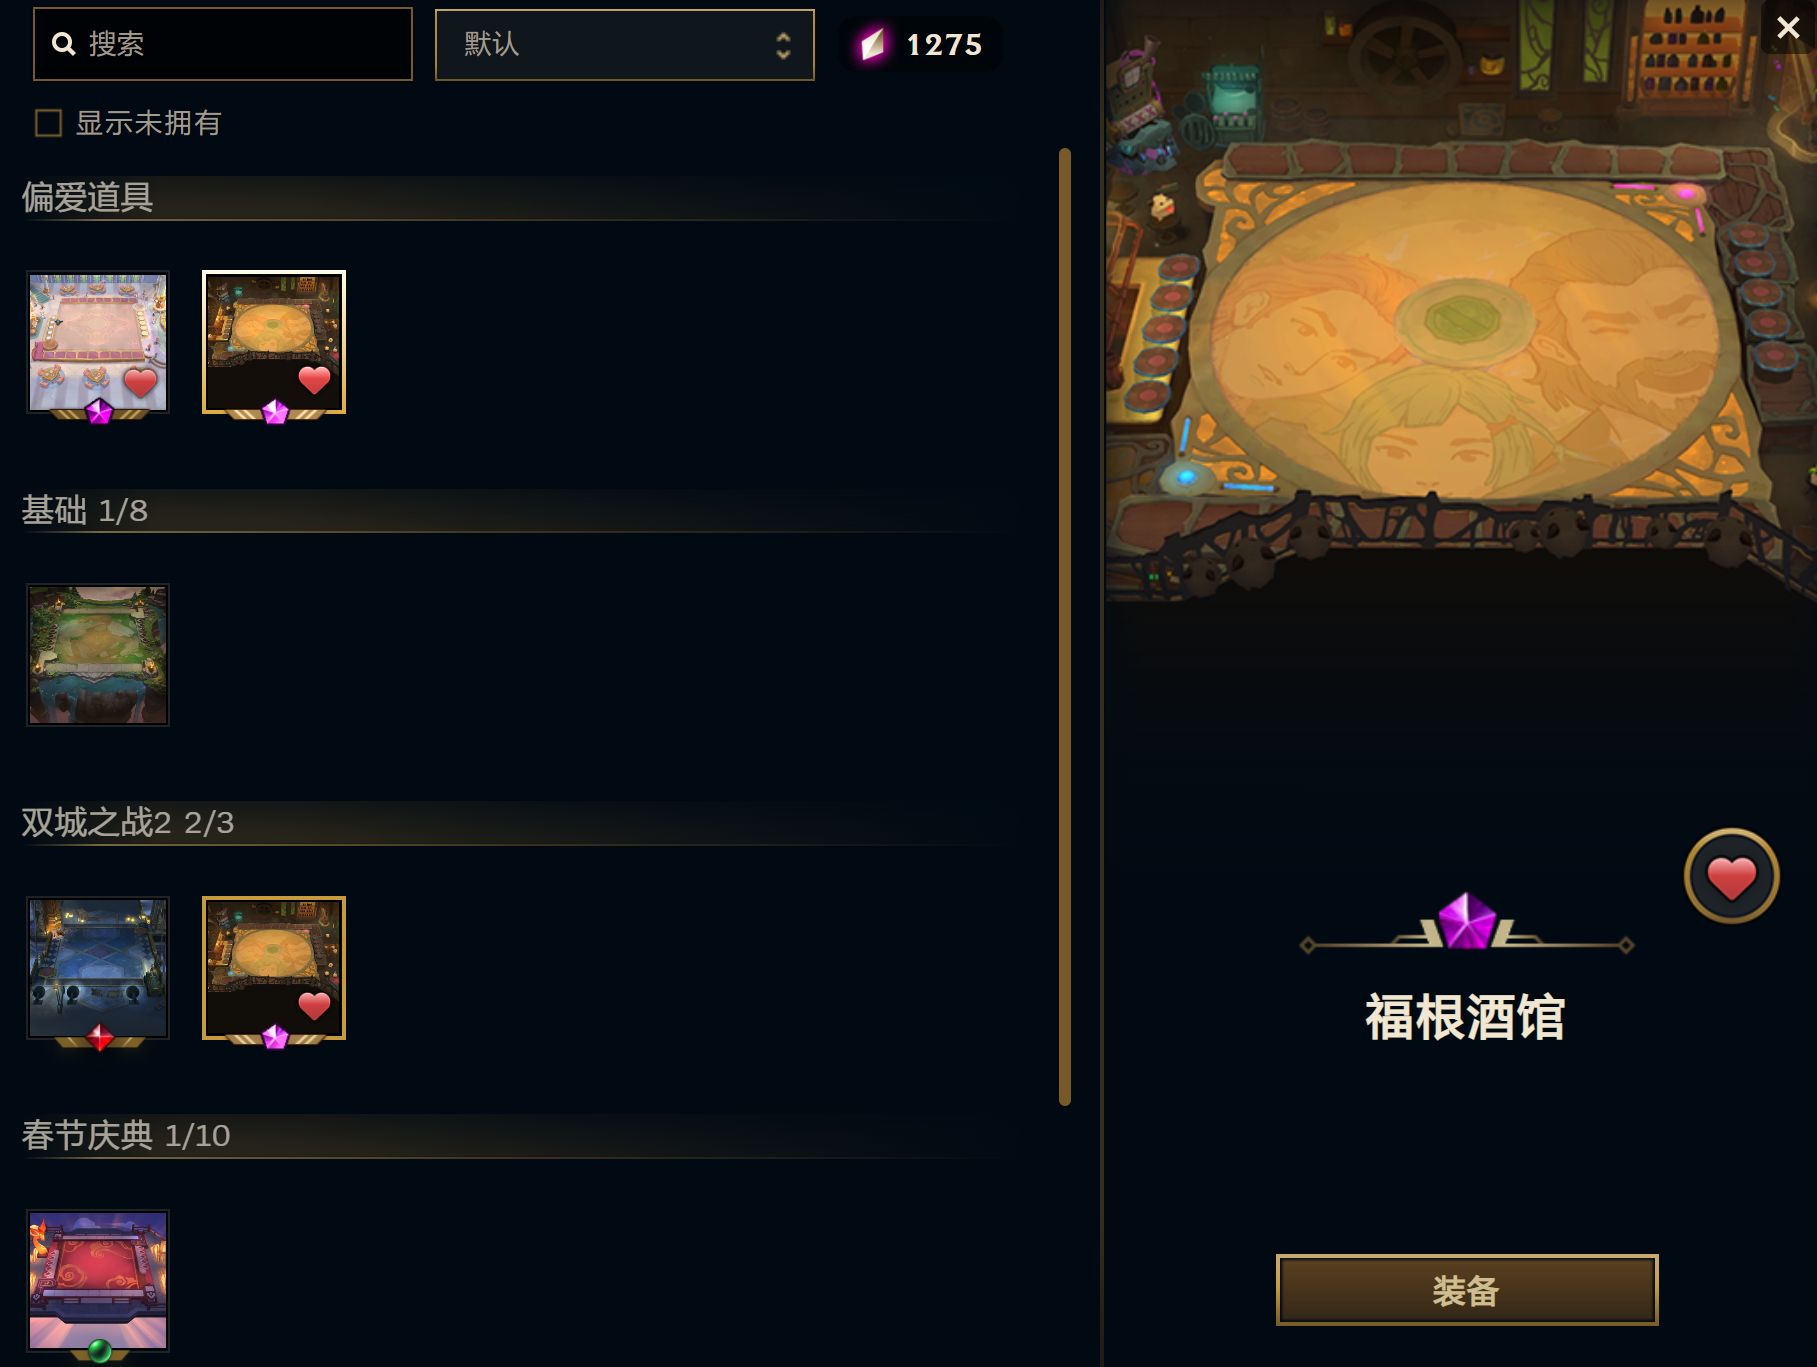
Task: Select the red festival arena in 春节庆典
Action: [98, 1281]
